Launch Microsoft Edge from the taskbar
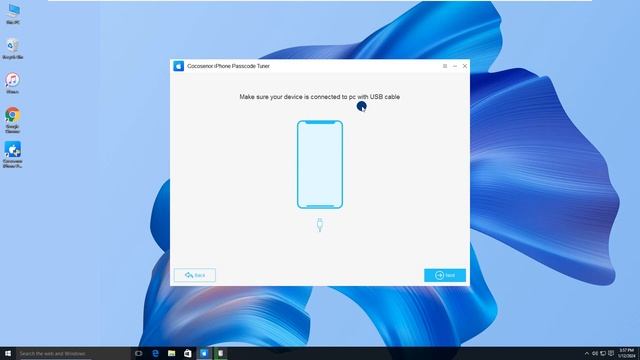Screen dimensions: 640x360 coord(156,353)
